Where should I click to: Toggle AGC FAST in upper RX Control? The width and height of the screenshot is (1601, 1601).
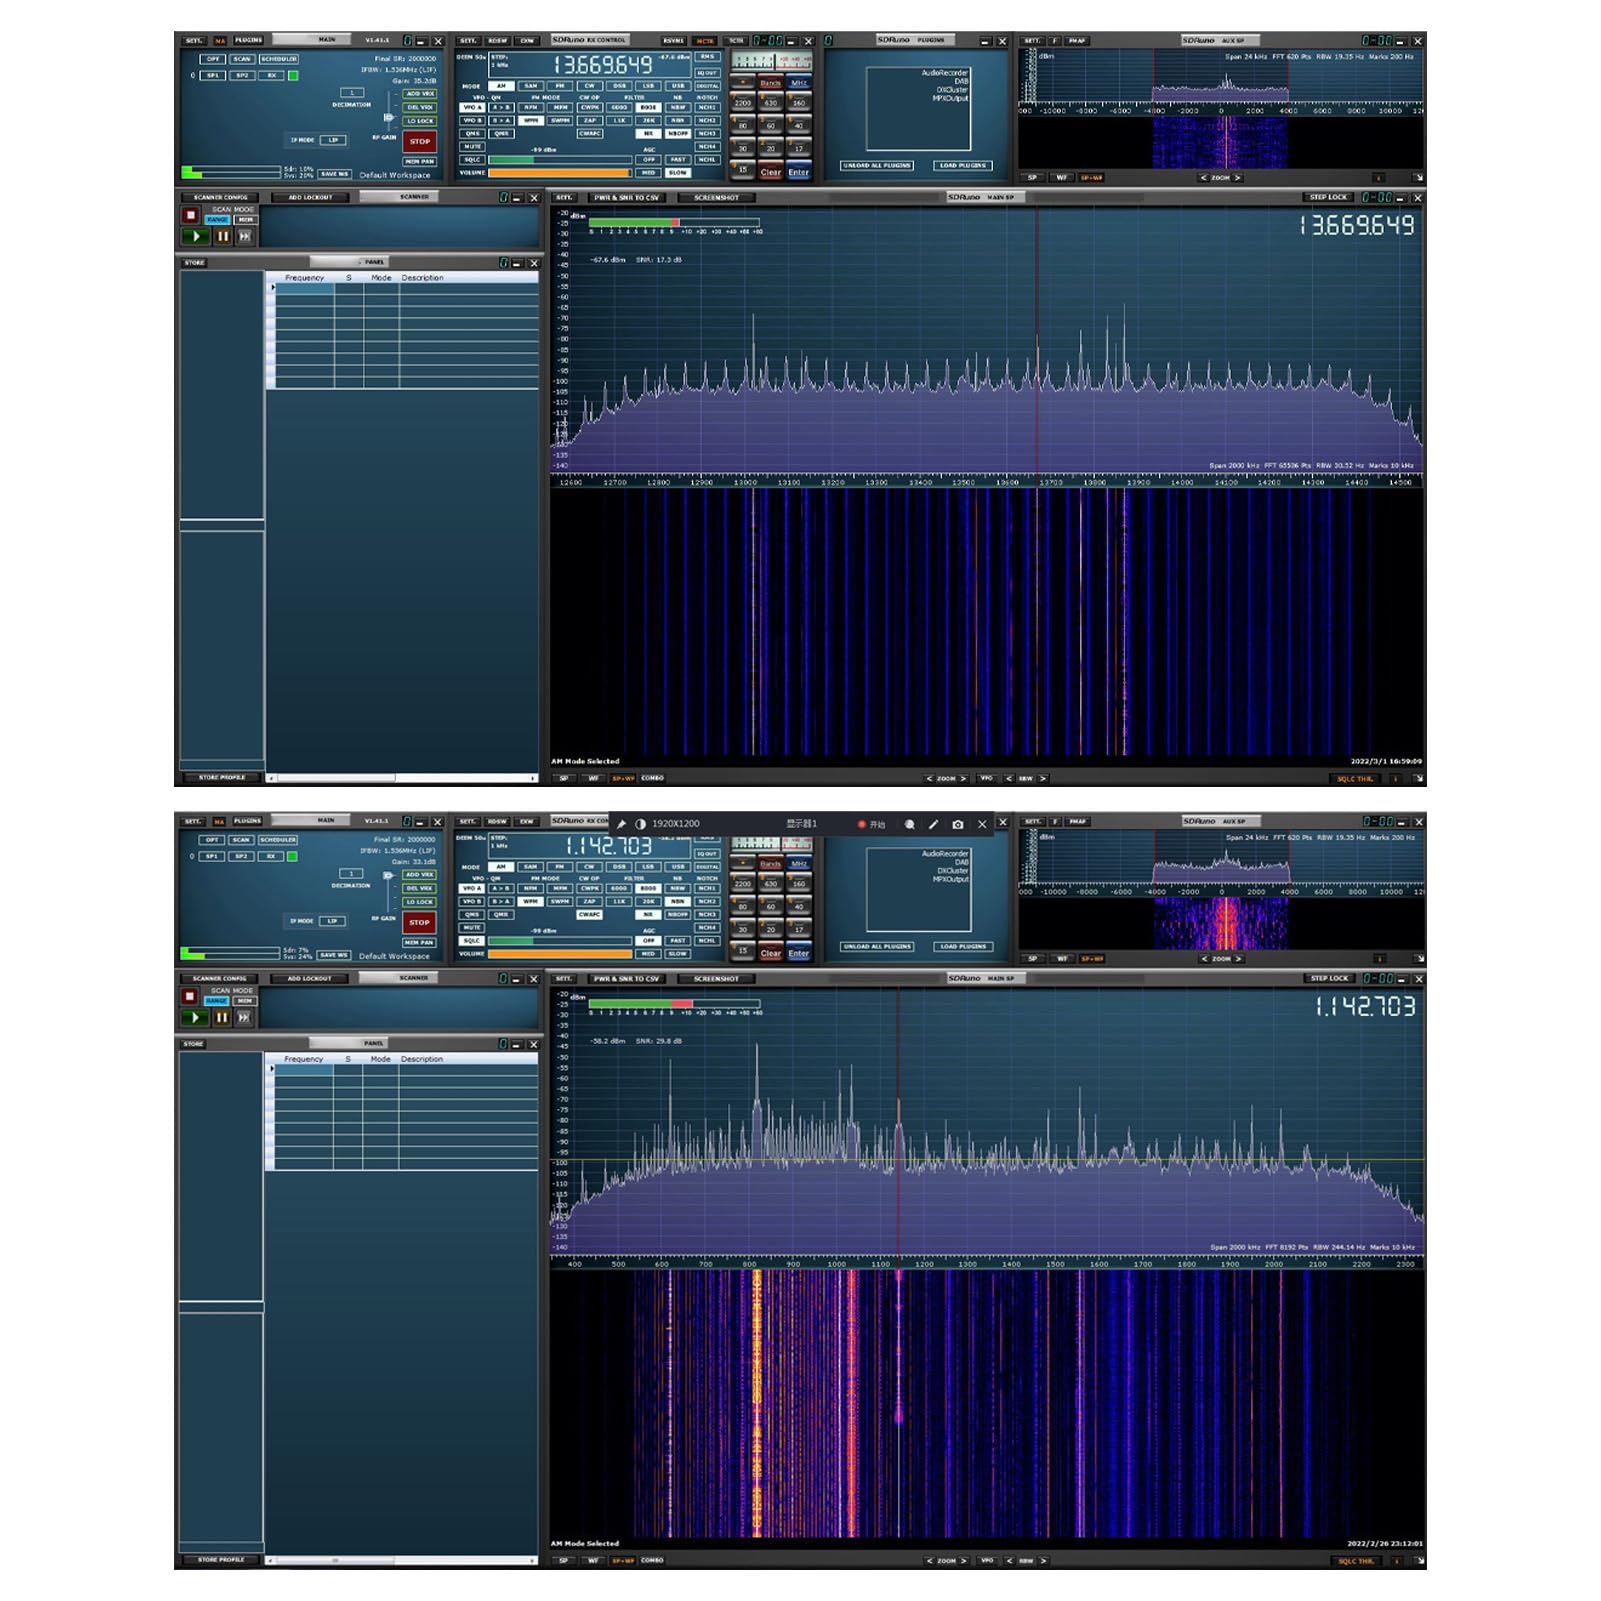tap(678, 159)
